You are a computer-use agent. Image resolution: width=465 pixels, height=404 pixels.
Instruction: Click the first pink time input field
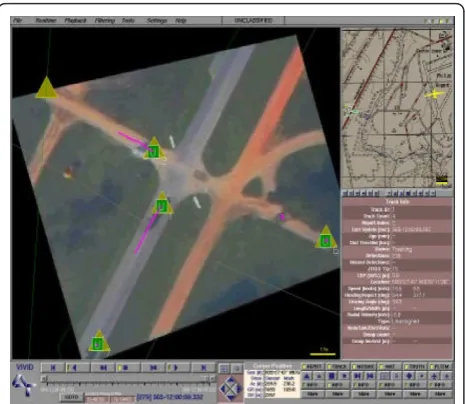coord(97,398)
